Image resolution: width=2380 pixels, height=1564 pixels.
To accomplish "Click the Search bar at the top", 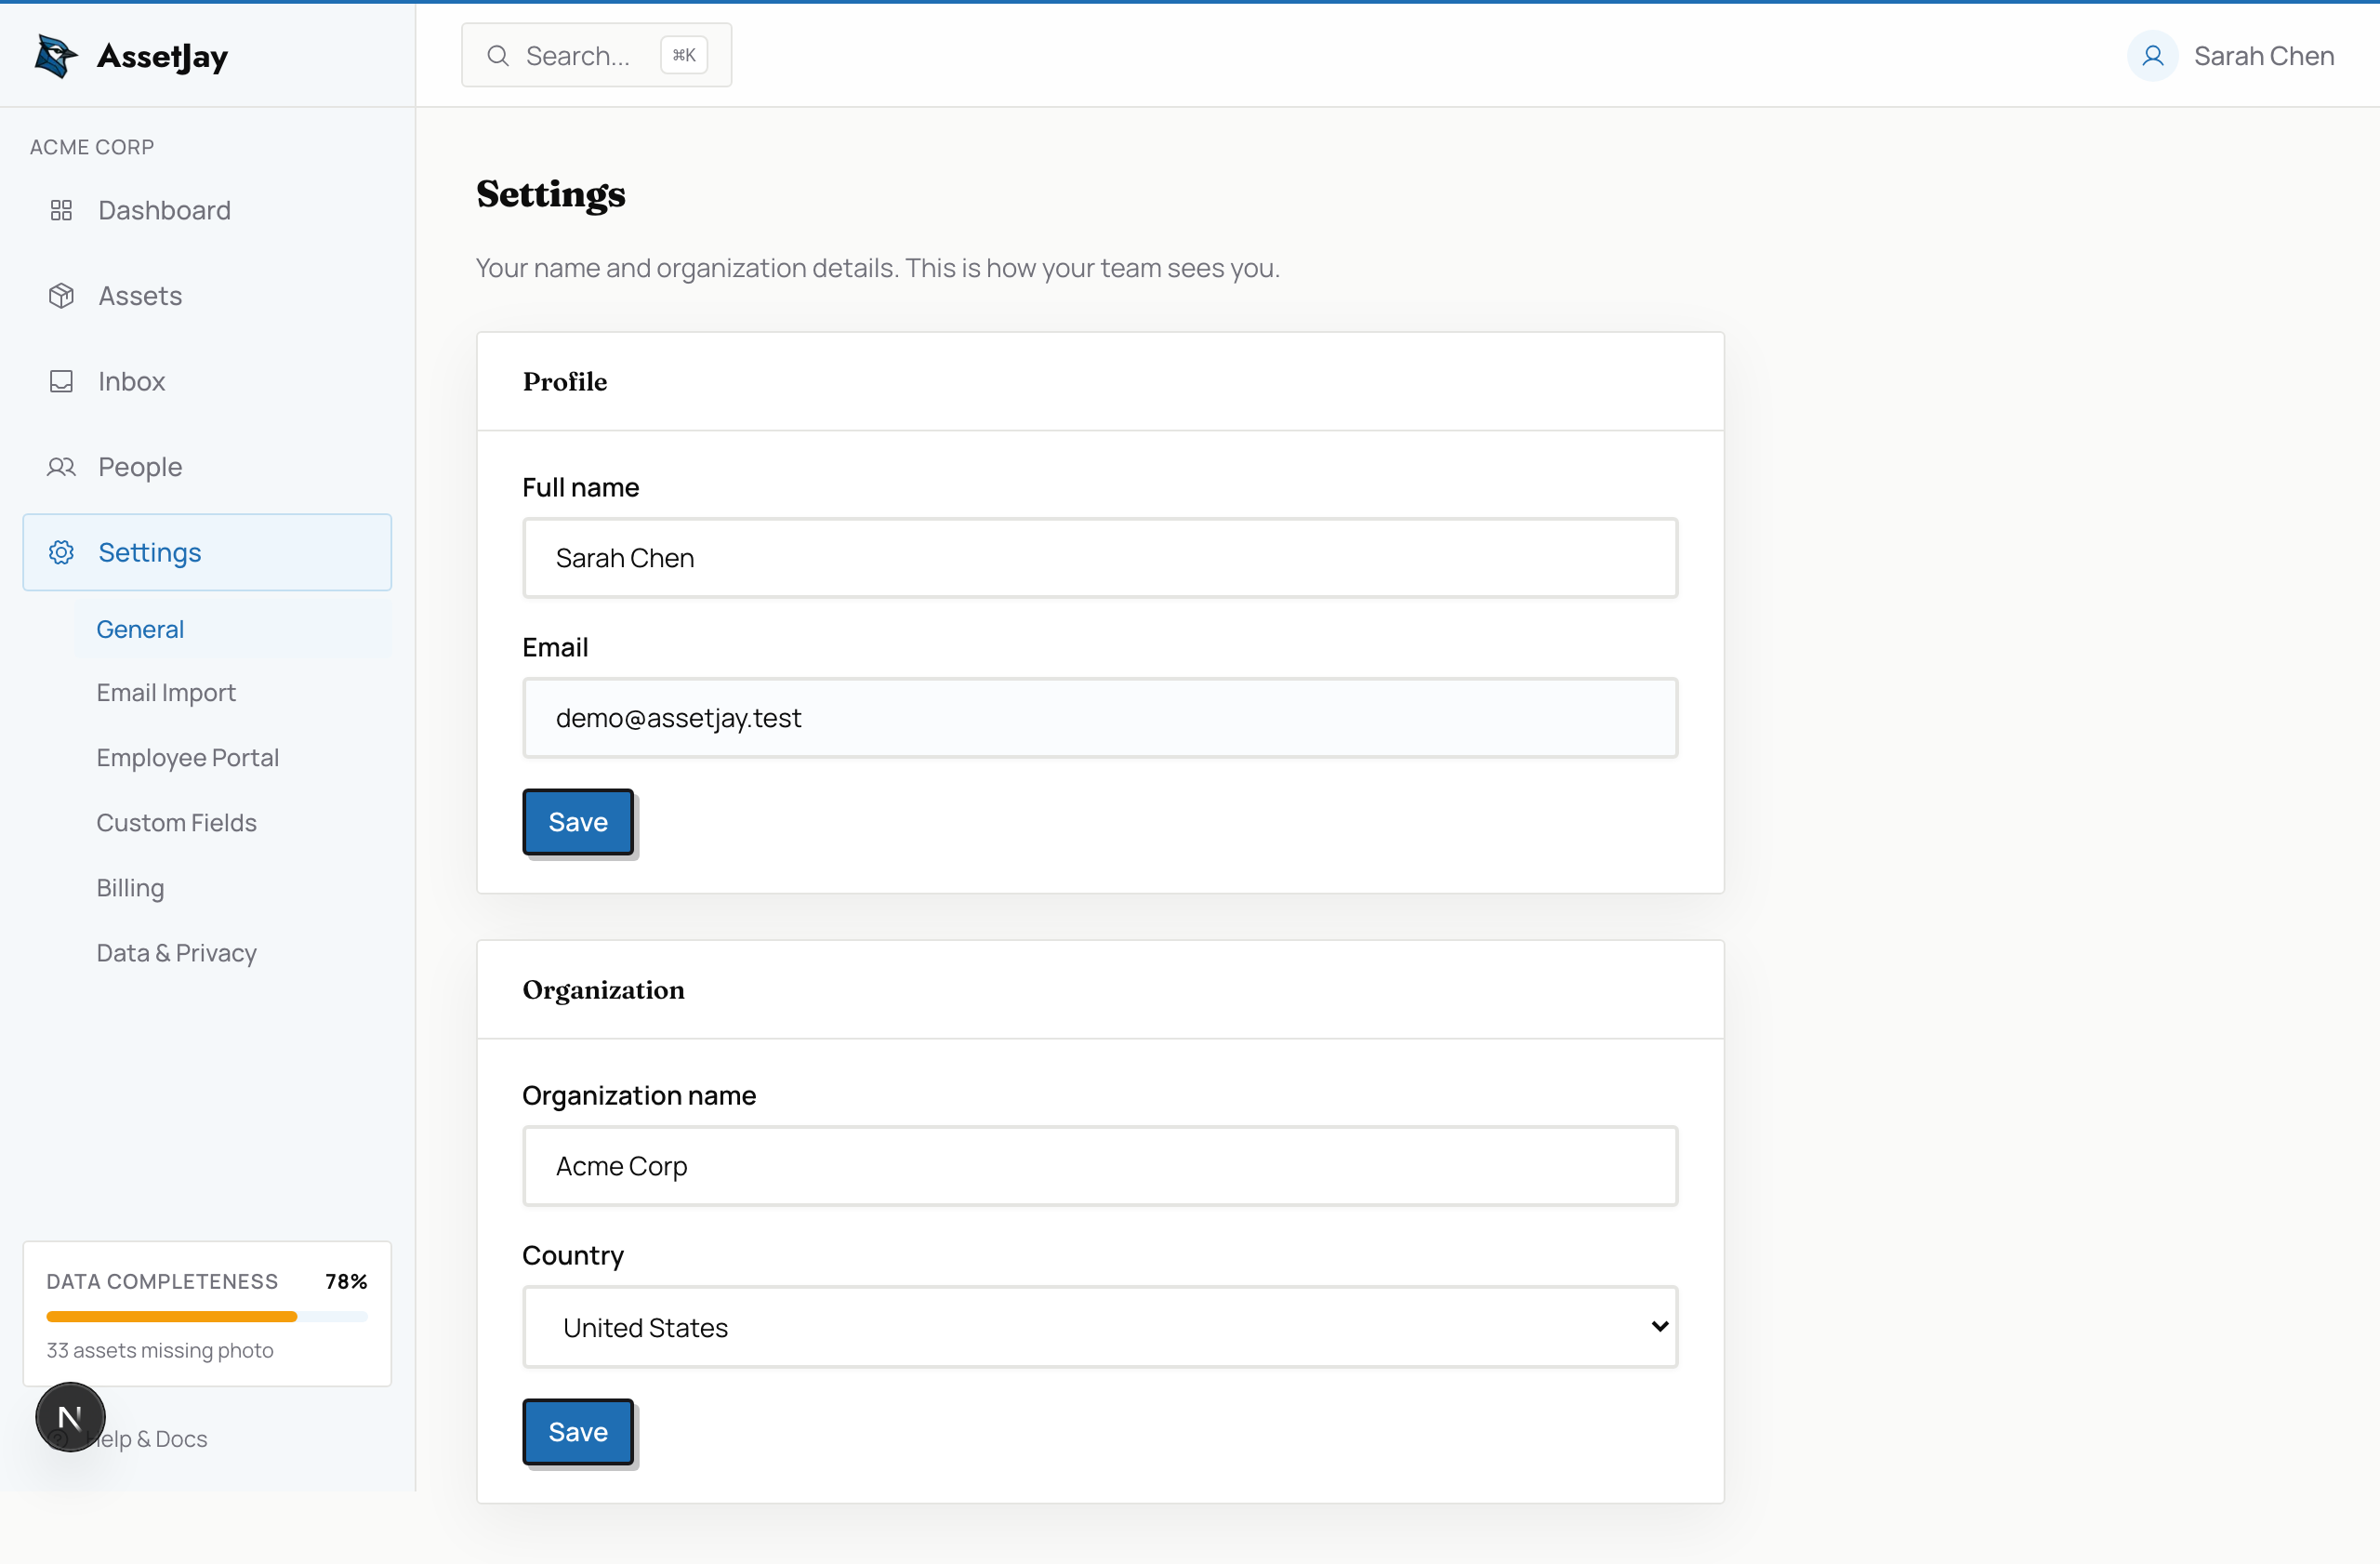I will [x=596, y=55].
